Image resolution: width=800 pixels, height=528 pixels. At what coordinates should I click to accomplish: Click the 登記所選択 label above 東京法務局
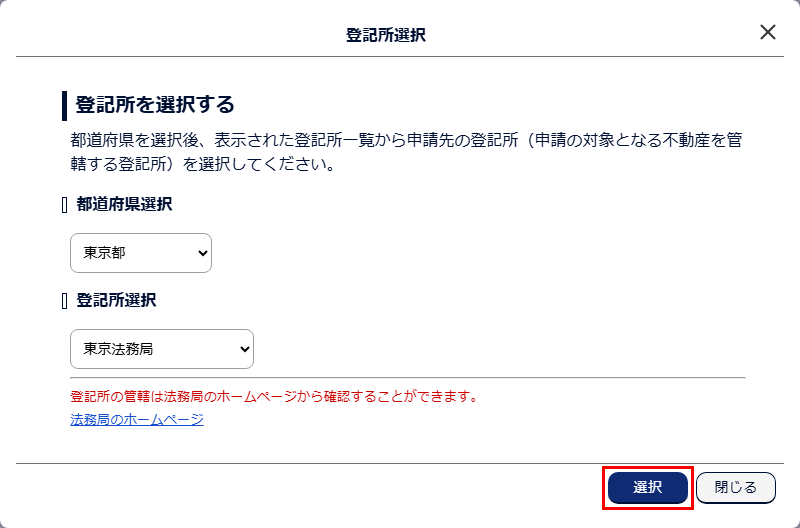tap(116, 300)
